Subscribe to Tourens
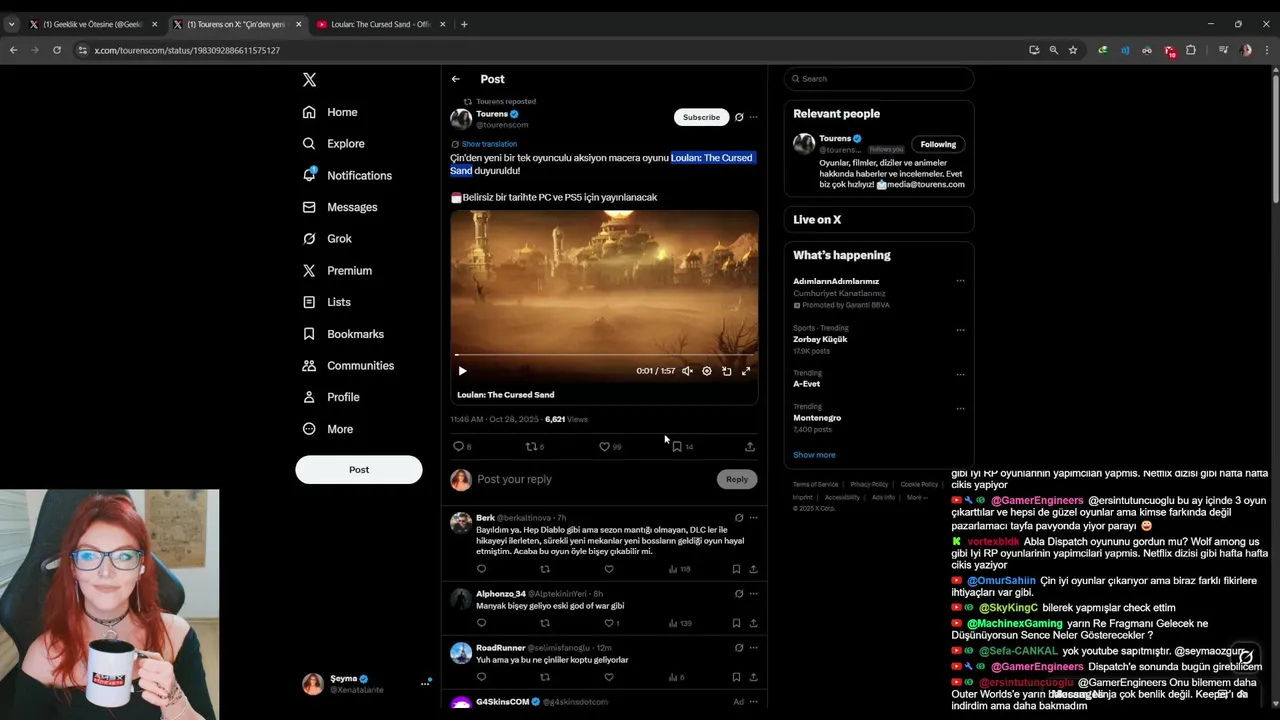 click(x=701, y=117)
